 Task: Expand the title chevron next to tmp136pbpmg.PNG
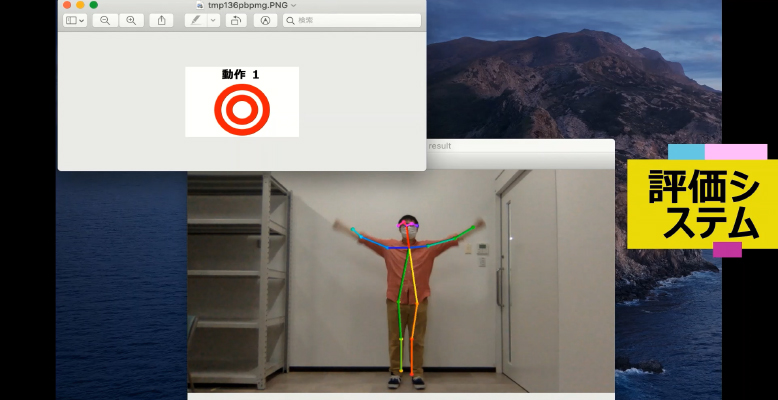coord(293,5)
